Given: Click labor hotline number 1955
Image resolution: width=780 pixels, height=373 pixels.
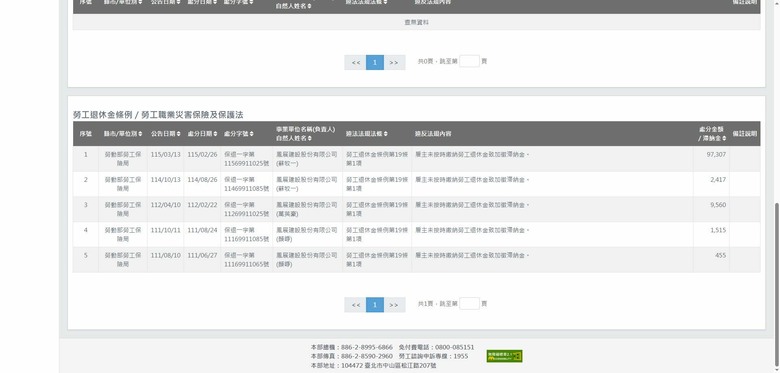Looking at the screenshot, I should pyautogui.click(x=461, y=357).
